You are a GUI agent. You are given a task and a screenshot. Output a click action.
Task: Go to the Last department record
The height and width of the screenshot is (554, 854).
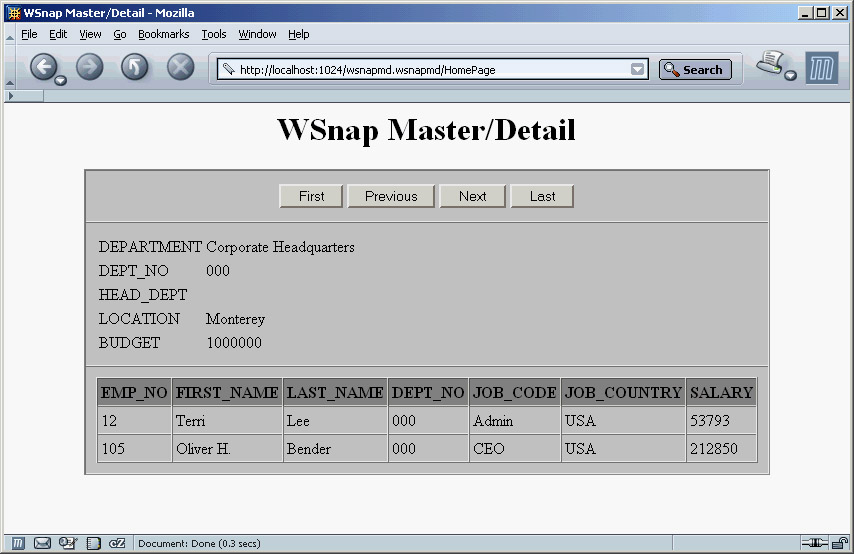(542, 196)
